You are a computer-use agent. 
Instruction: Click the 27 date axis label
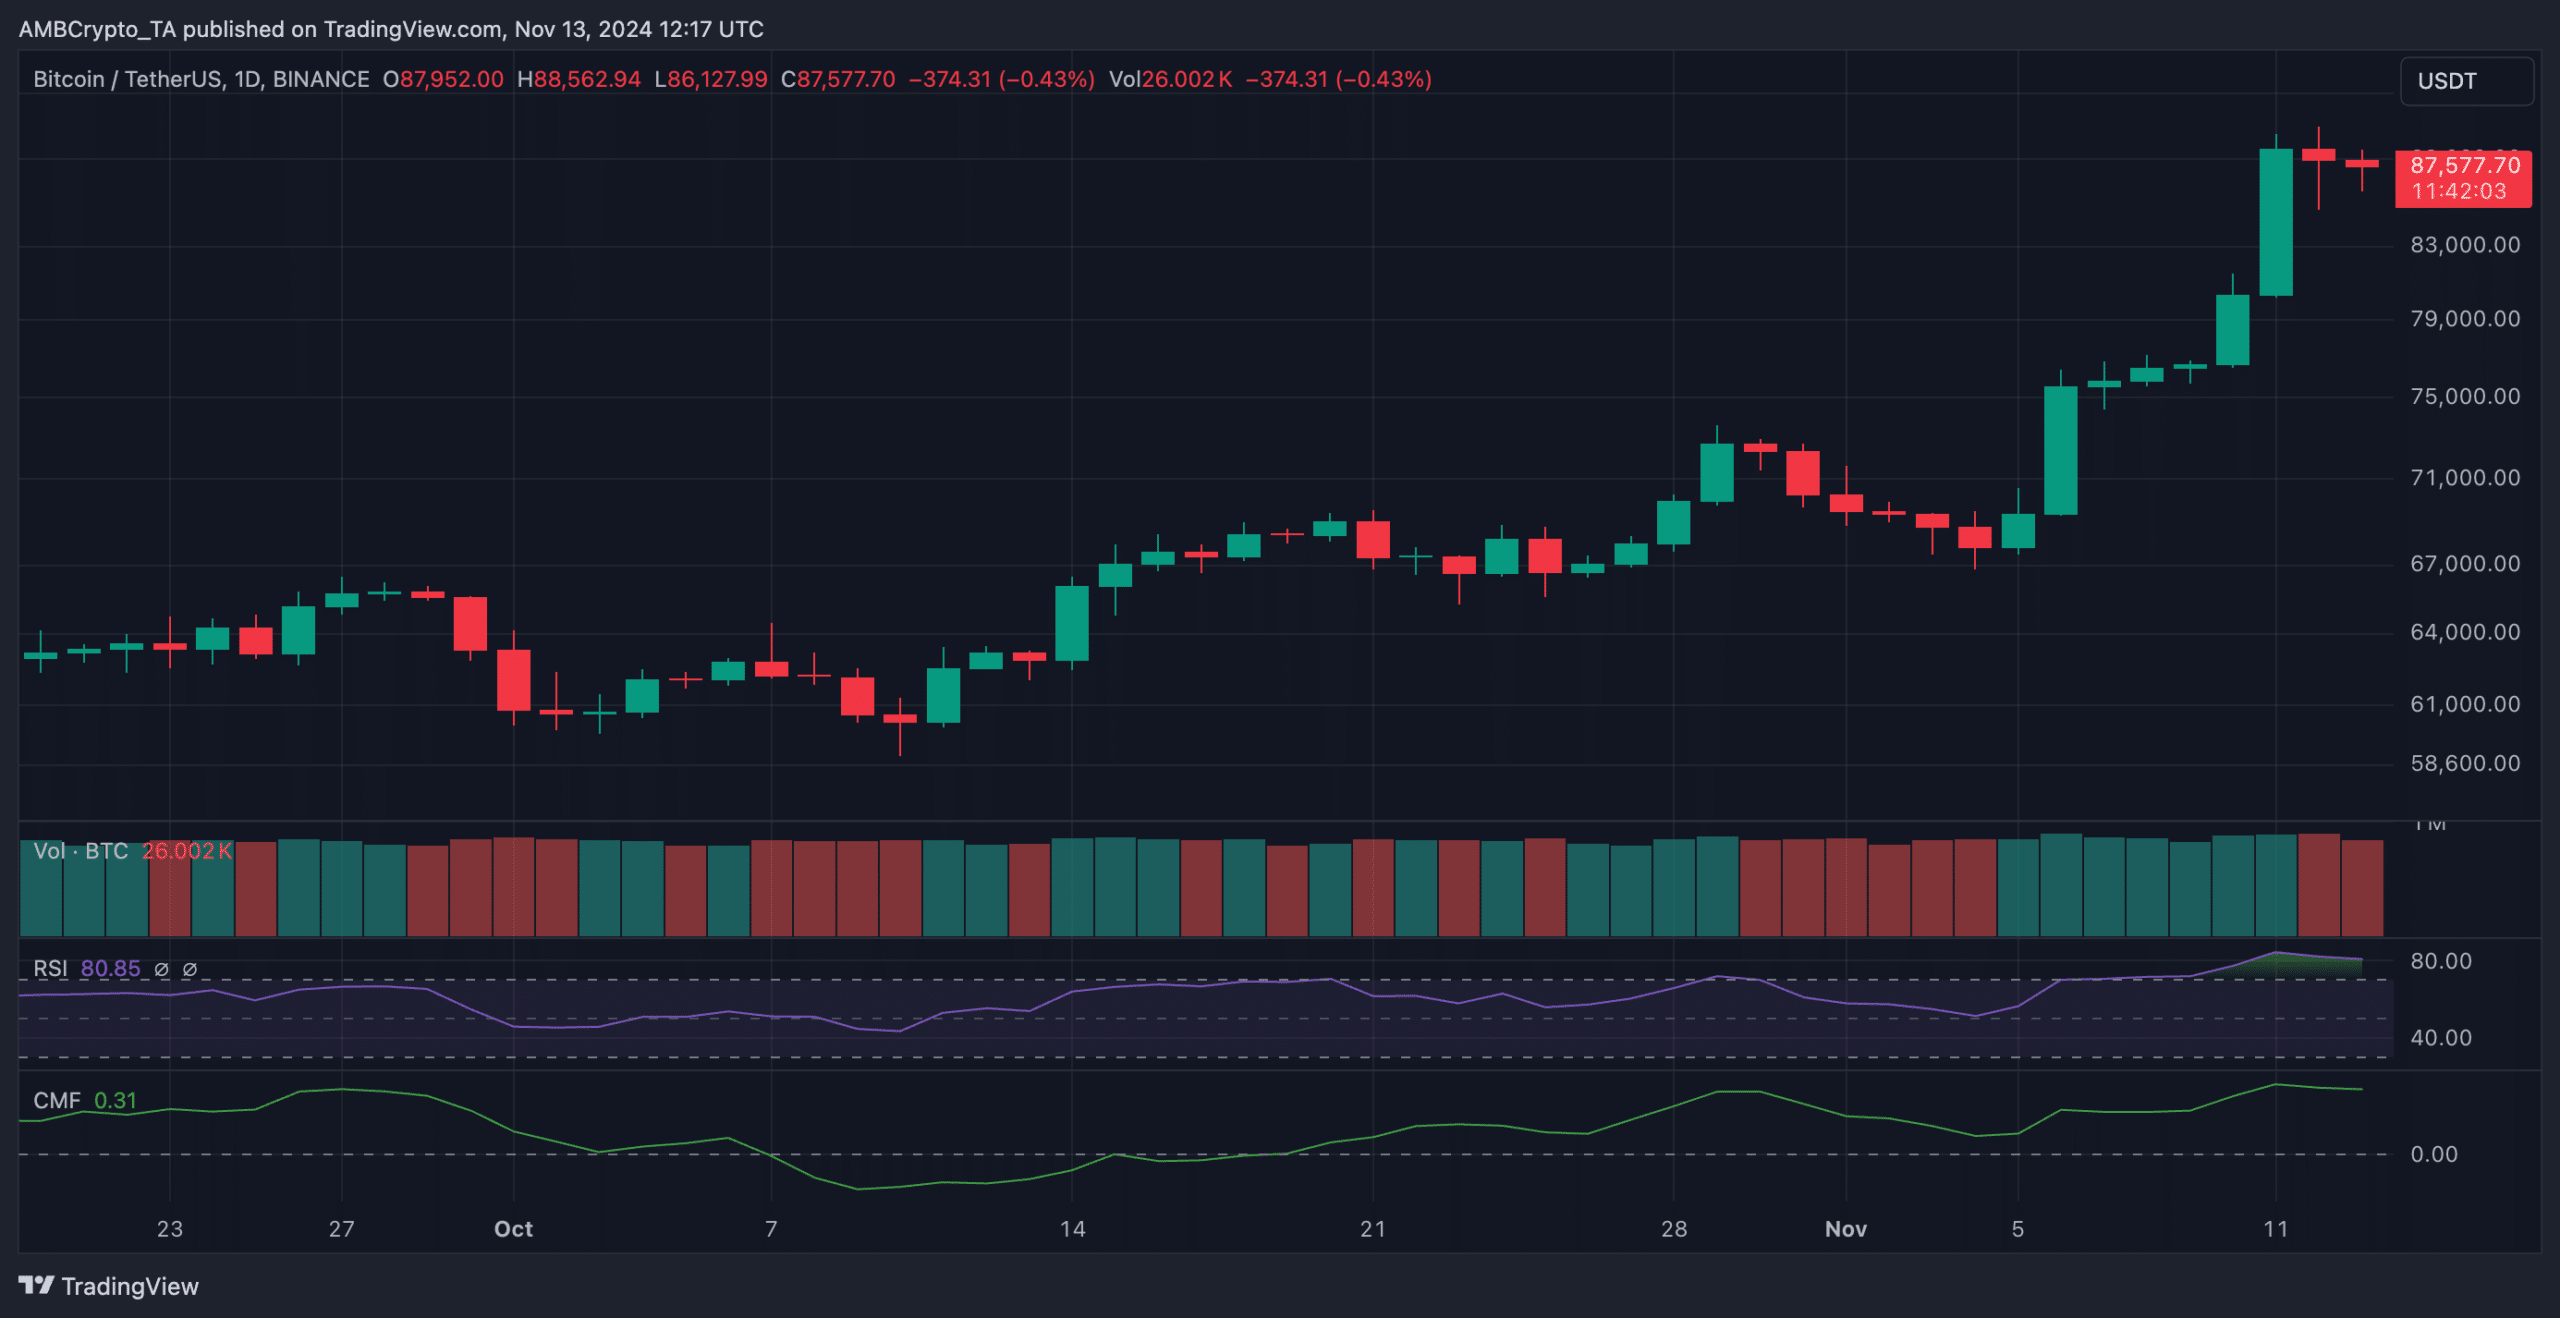click(342, 1229)
